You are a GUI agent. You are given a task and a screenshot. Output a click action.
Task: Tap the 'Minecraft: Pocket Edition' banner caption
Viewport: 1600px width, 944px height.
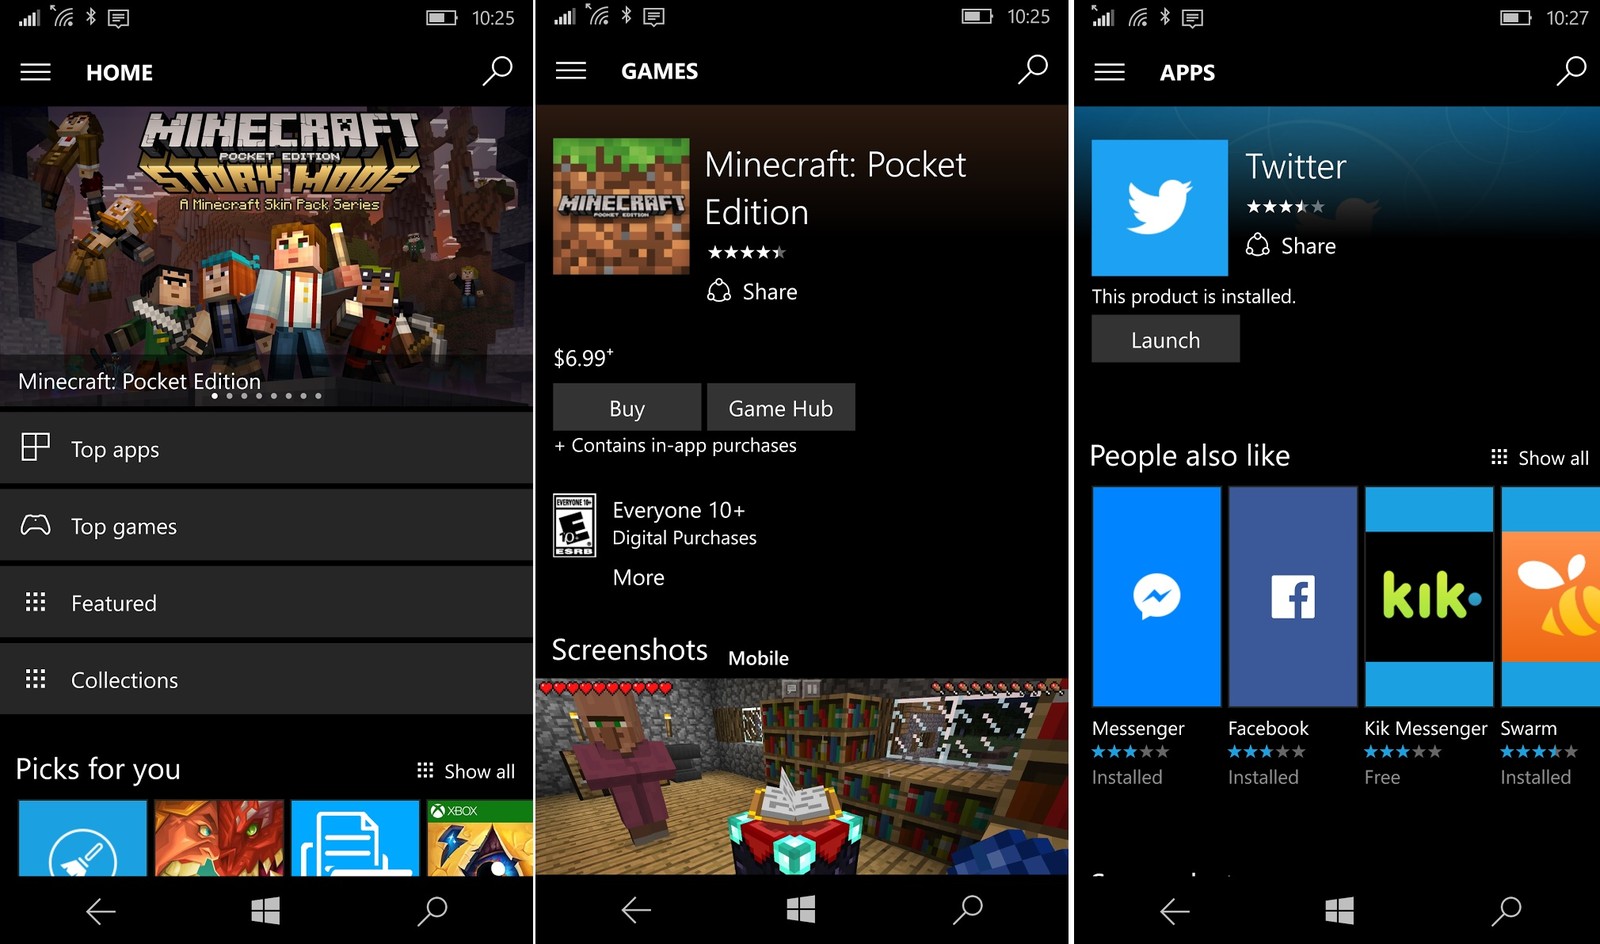(139, 381)
